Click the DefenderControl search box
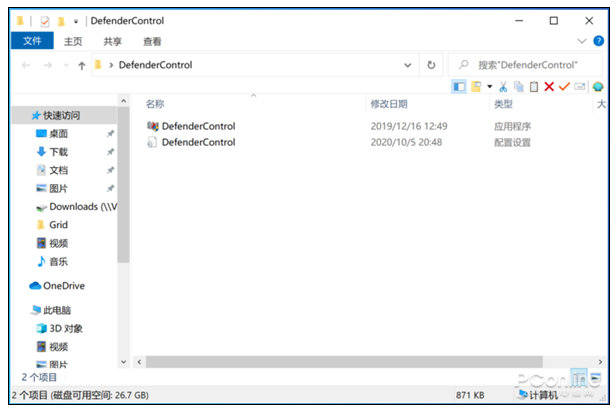Viewport: 616px width, 410px height. pyautogui.click(x=525, y=65)
